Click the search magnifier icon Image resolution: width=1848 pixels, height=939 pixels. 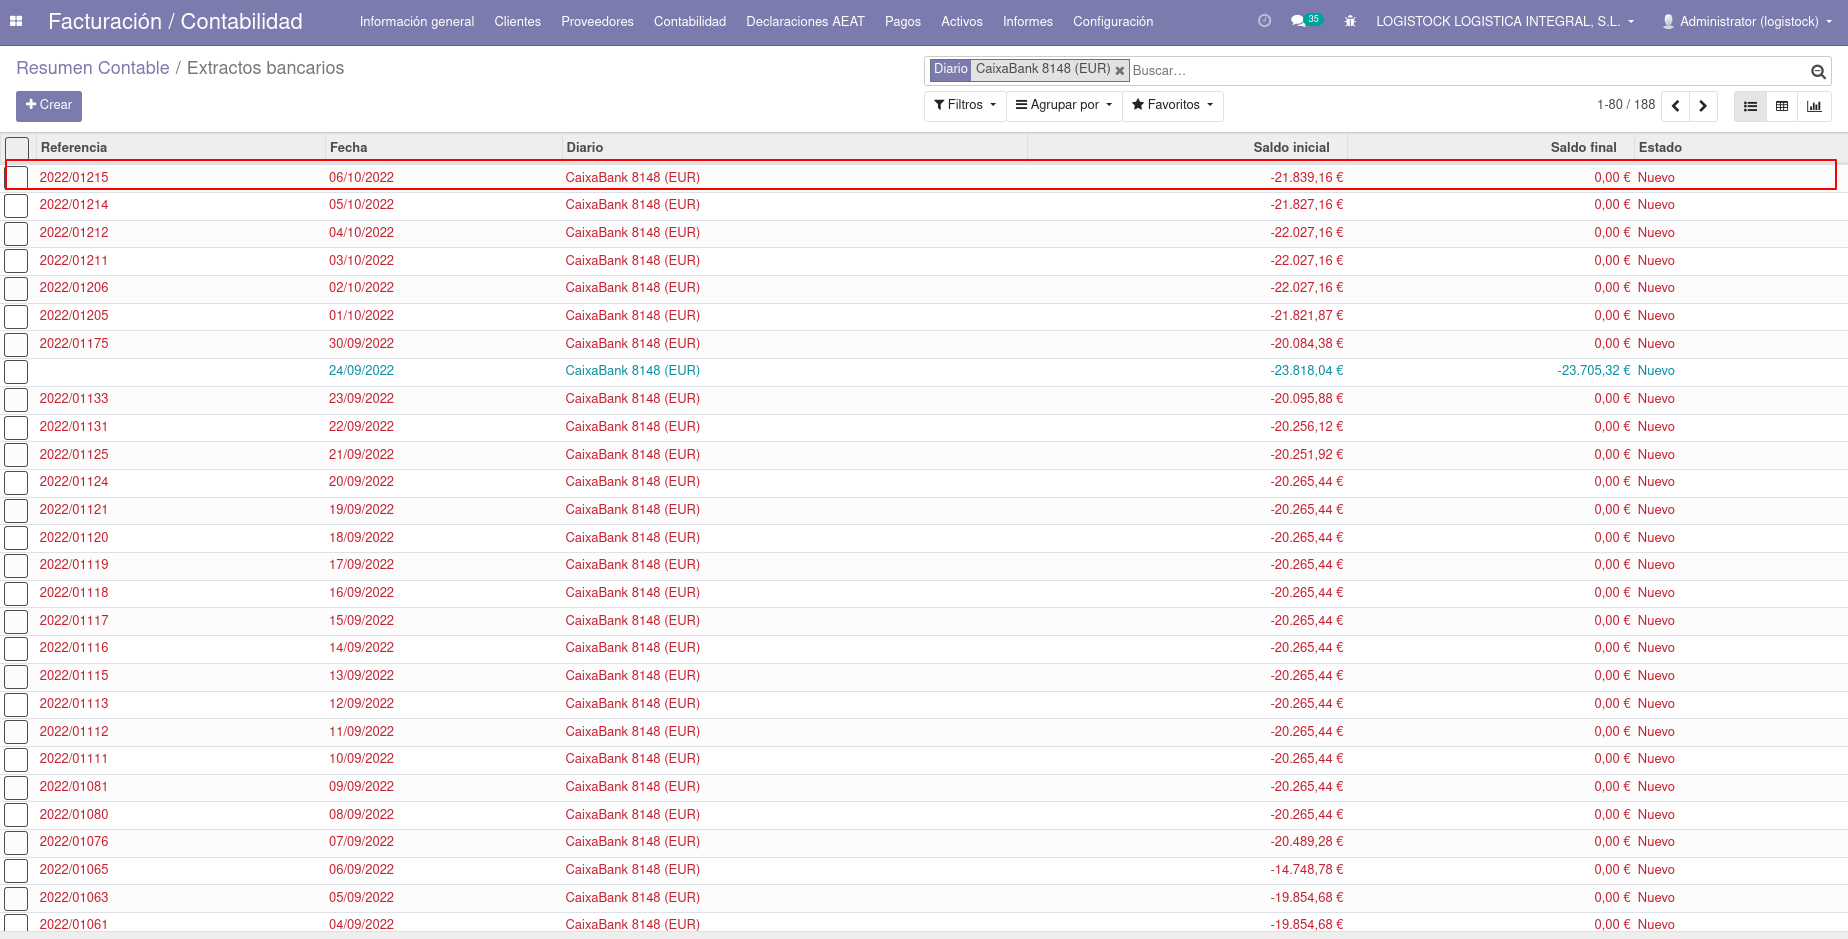tap(1818, 71)
